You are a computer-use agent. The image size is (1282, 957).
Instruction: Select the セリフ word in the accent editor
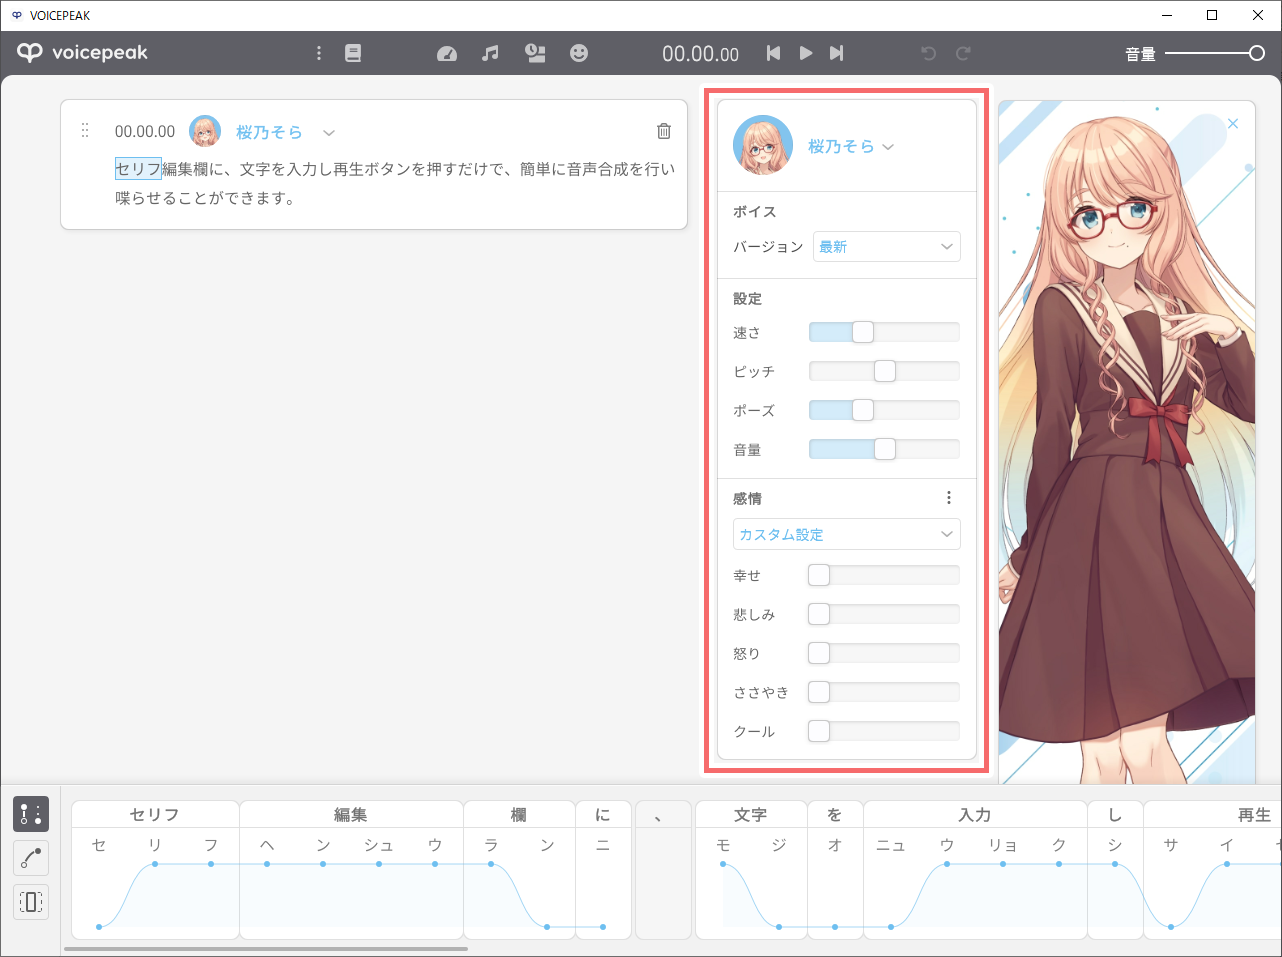[x=155, y=815]
